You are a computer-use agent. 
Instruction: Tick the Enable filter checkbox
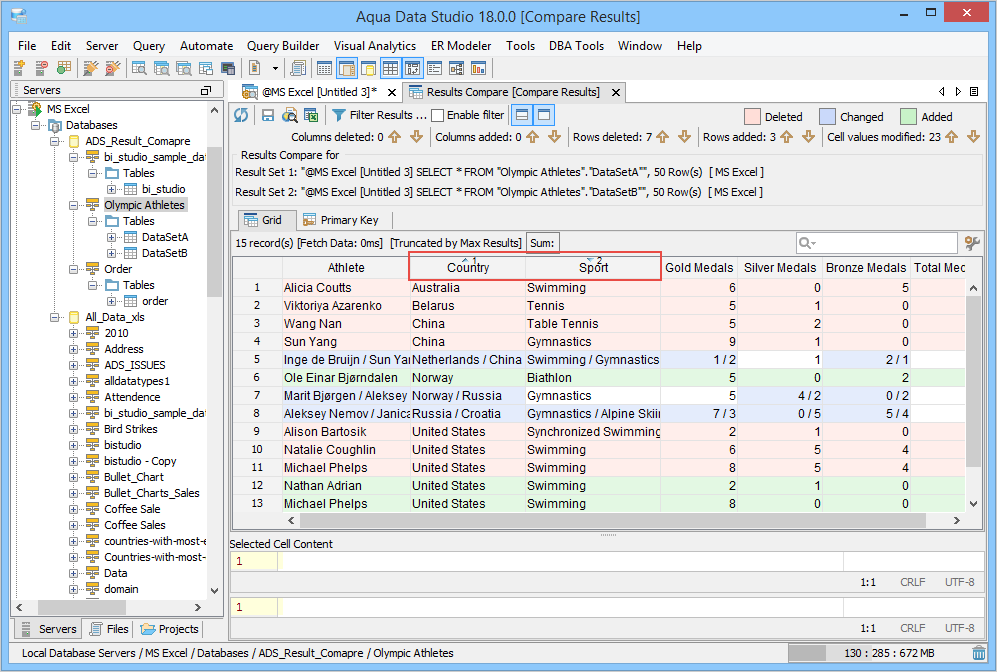tap(437, 115)
